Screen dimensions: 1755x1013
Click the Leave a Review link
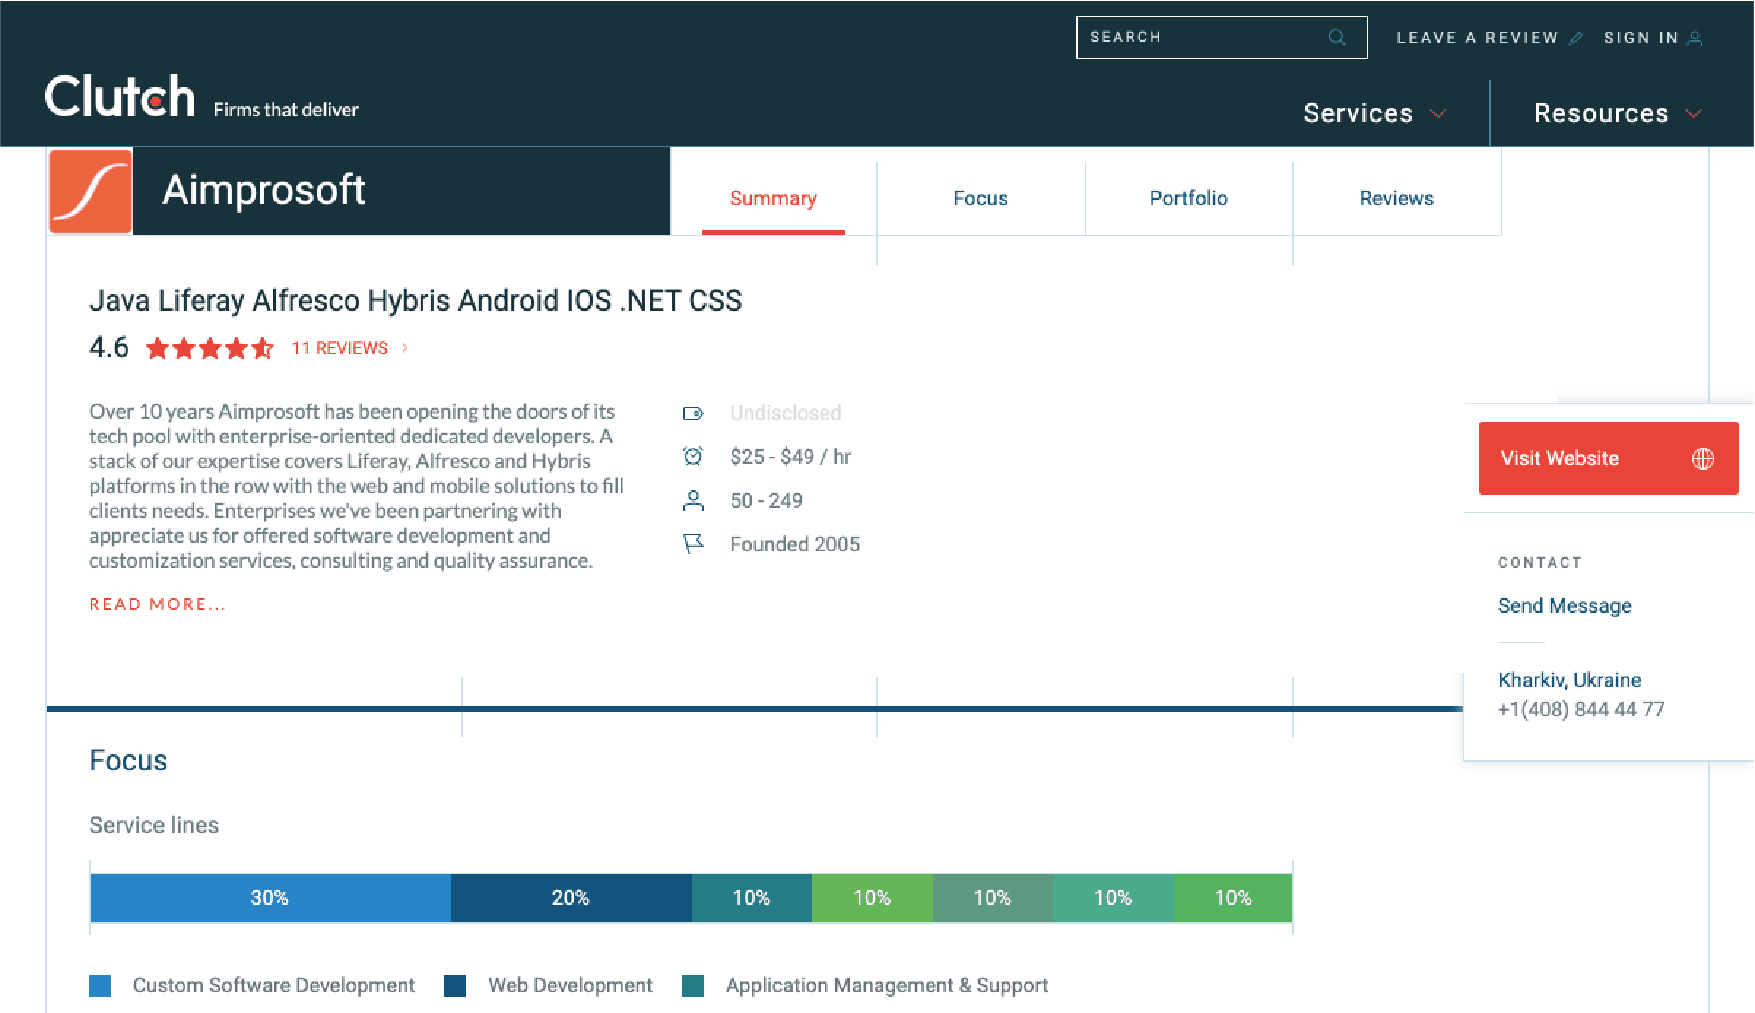pos(1477,38)
